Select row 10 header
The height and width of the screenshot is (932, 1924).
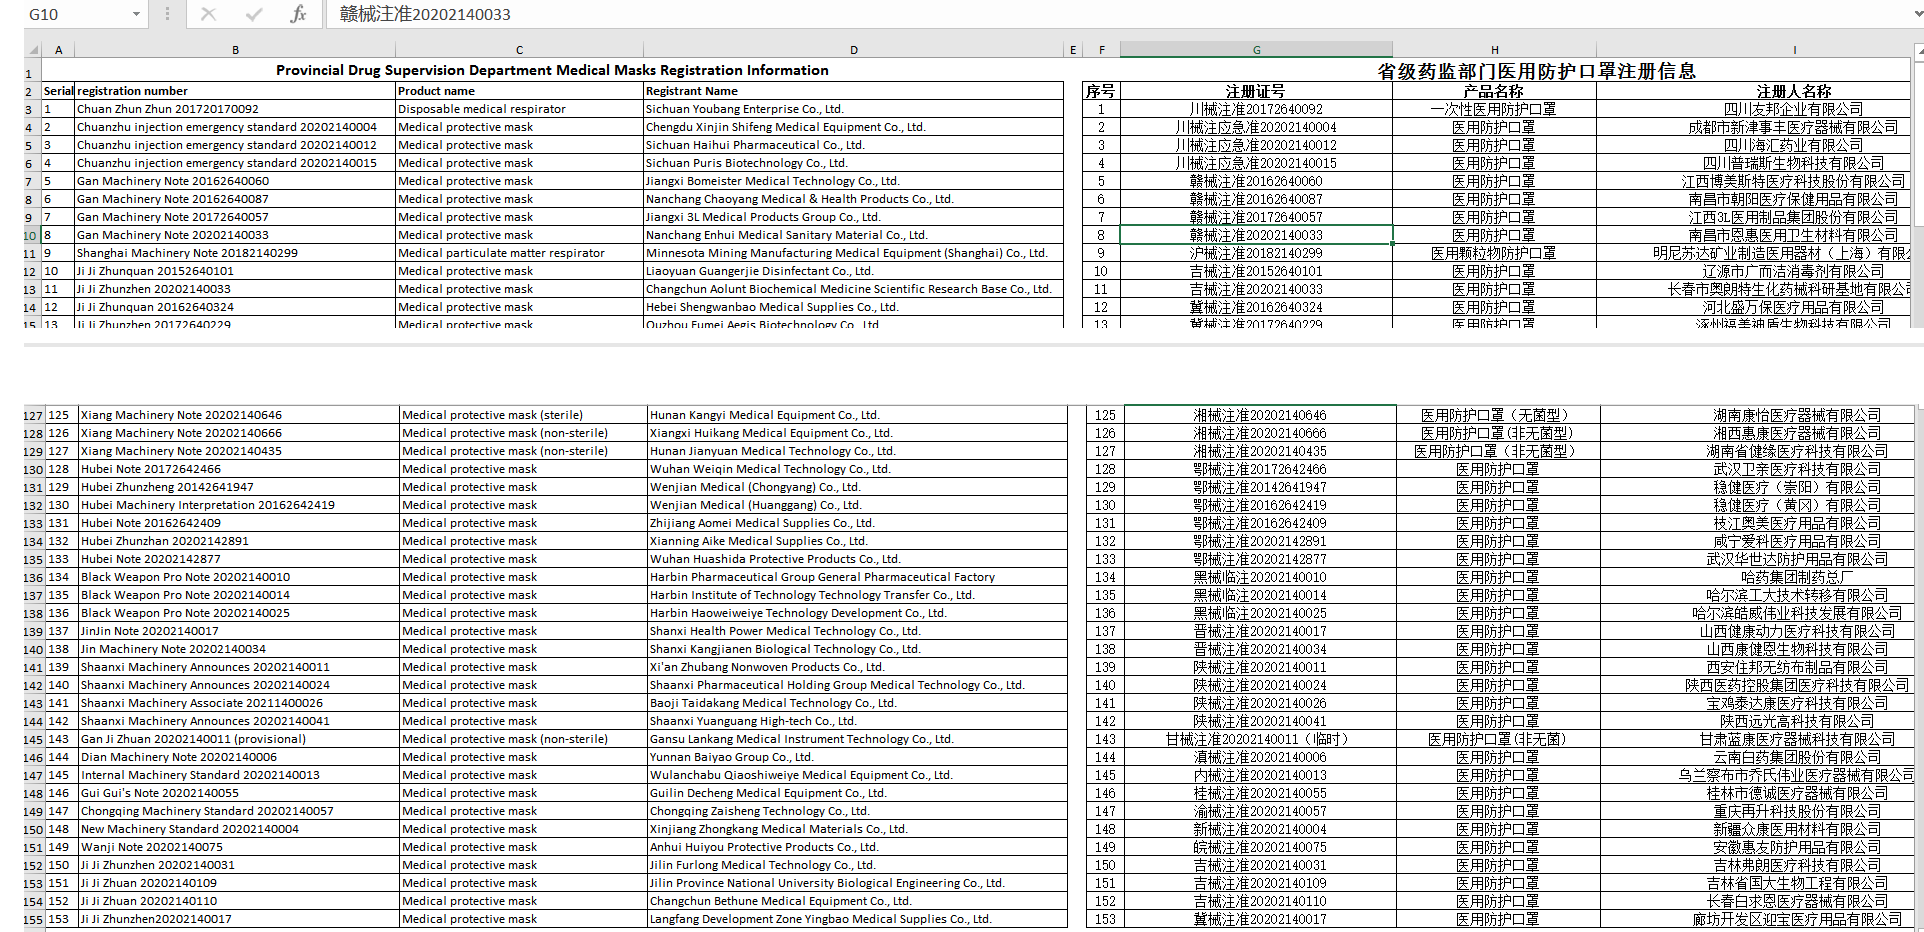pos(32,236)
